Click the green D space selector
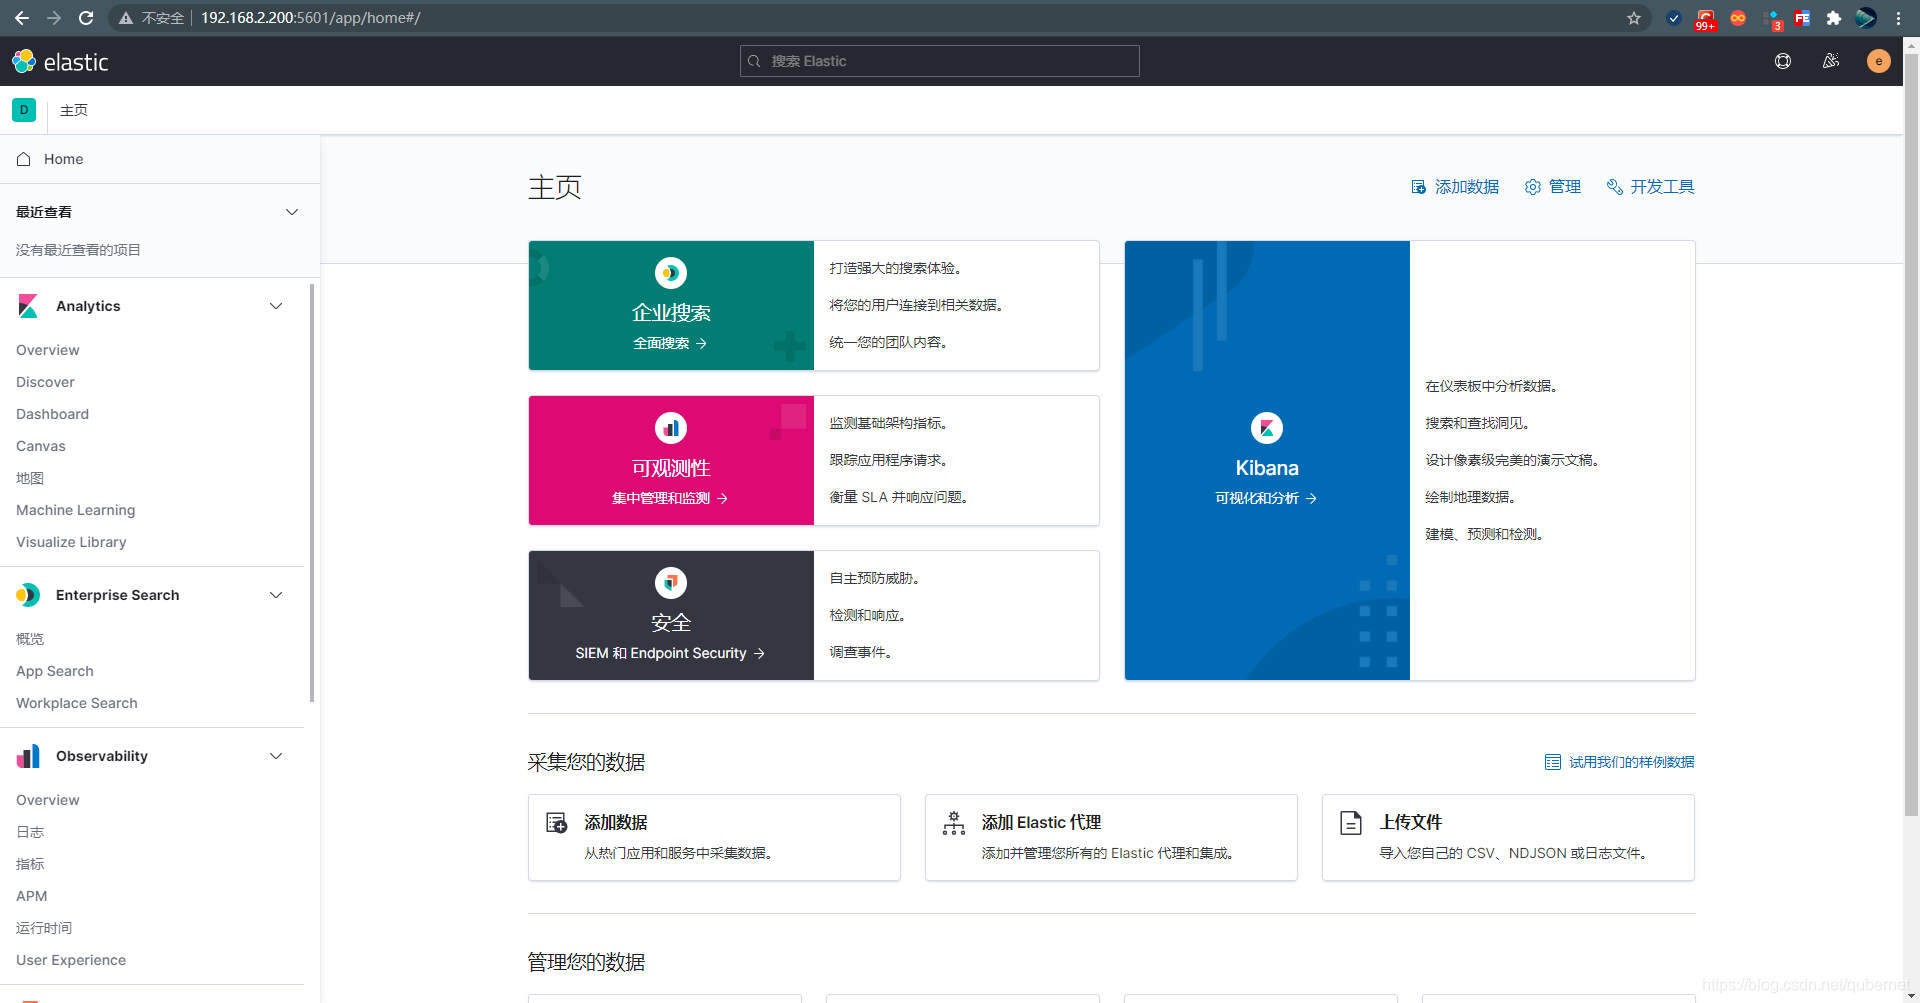Image resolution: width=1920 pixels, height=1003 pixels. 24,110
